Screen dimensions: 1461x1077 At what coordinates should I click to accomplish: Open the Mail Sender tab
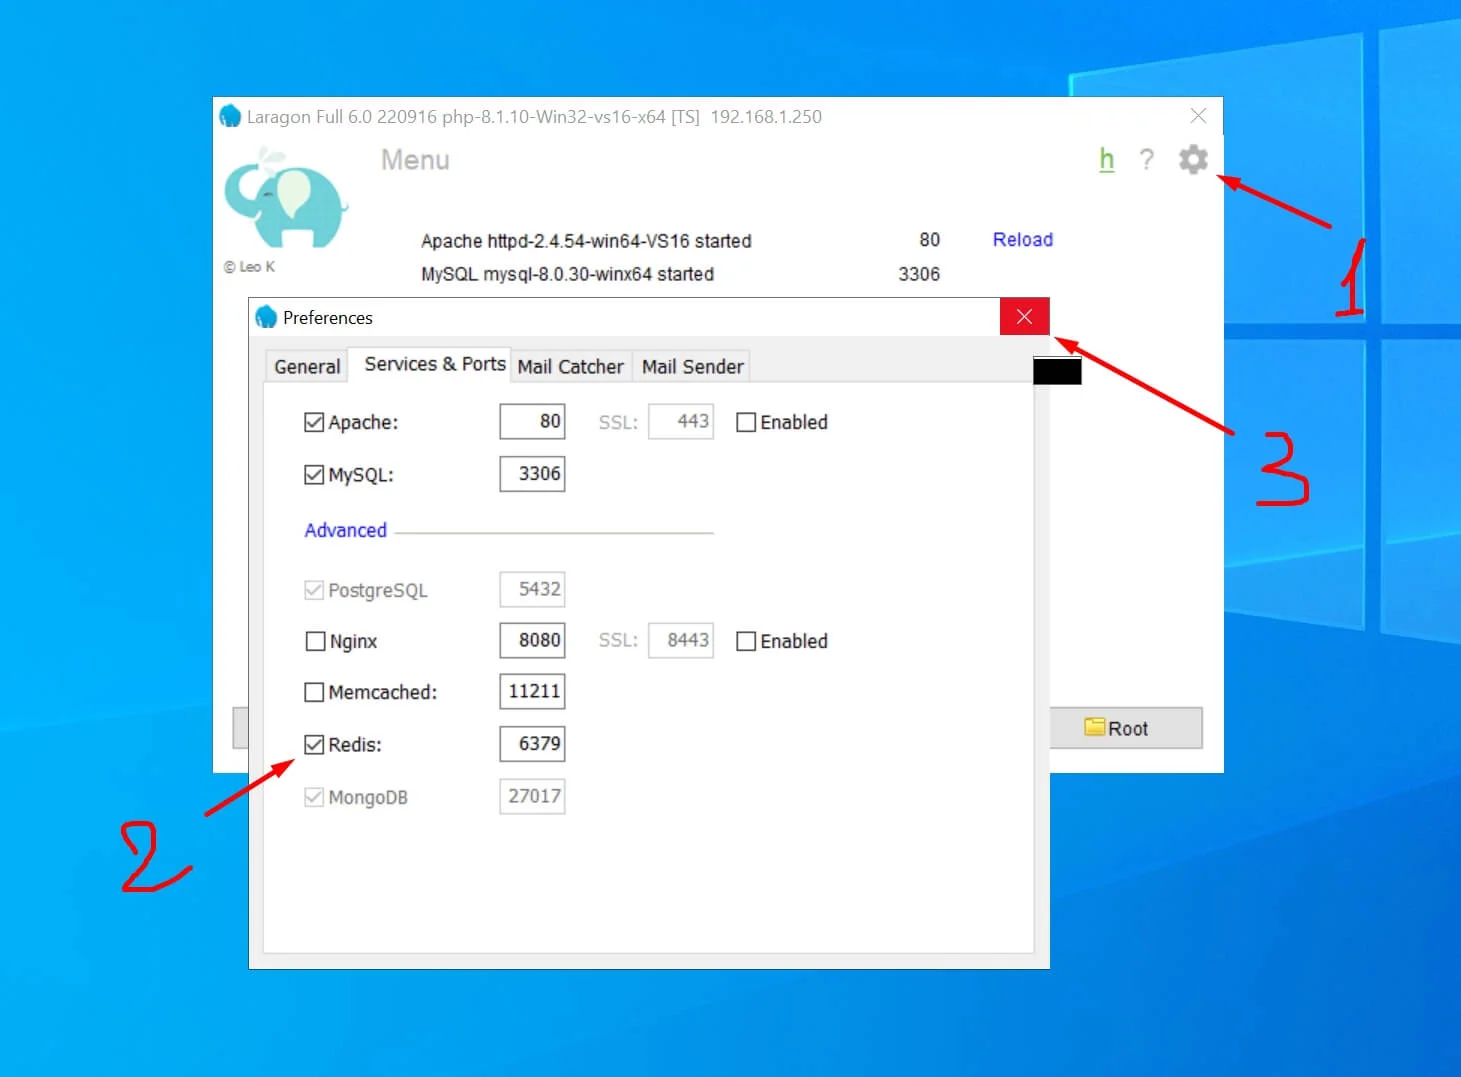(692, 366)
